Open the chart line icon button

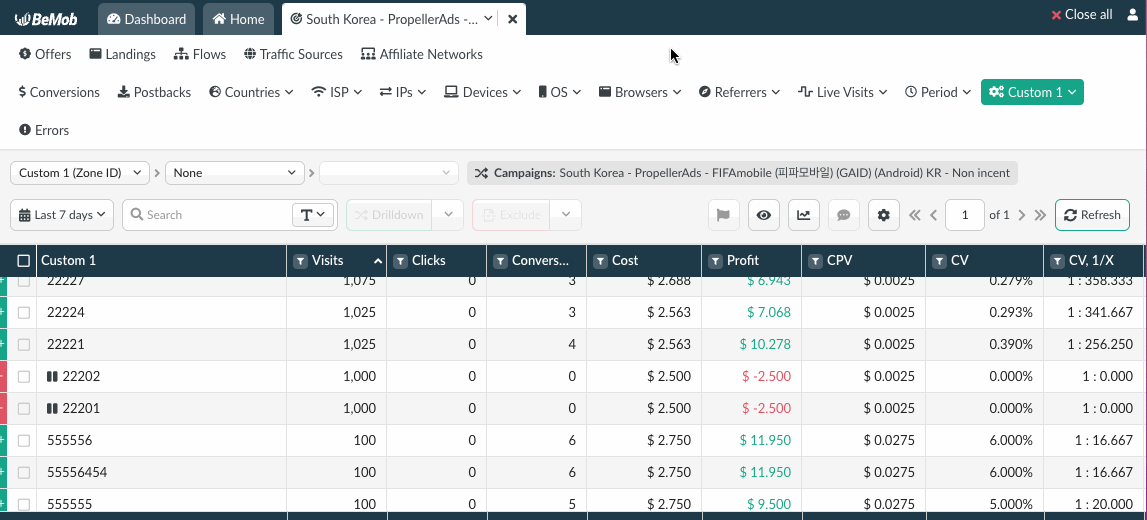point(803,215)
